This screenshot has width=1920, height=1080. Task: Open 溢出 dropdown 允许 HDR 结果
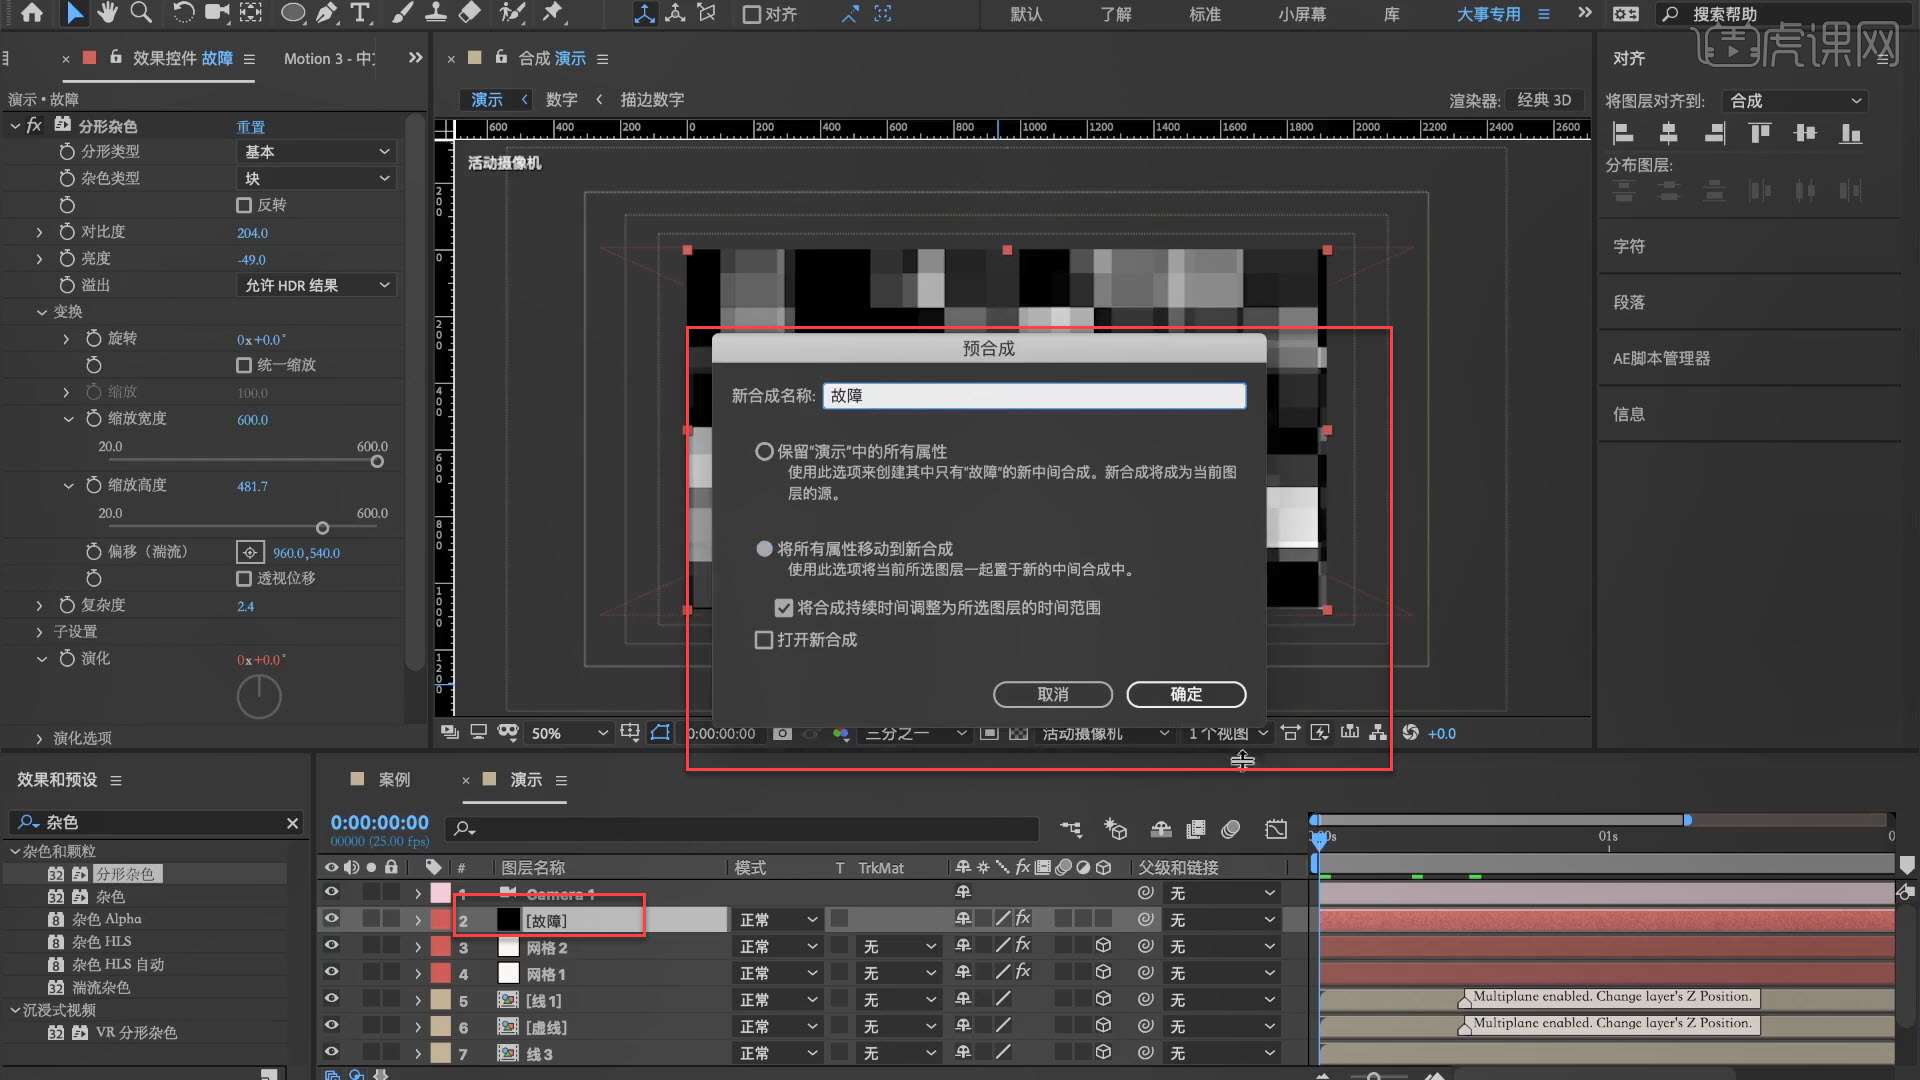tap(317, 285)
